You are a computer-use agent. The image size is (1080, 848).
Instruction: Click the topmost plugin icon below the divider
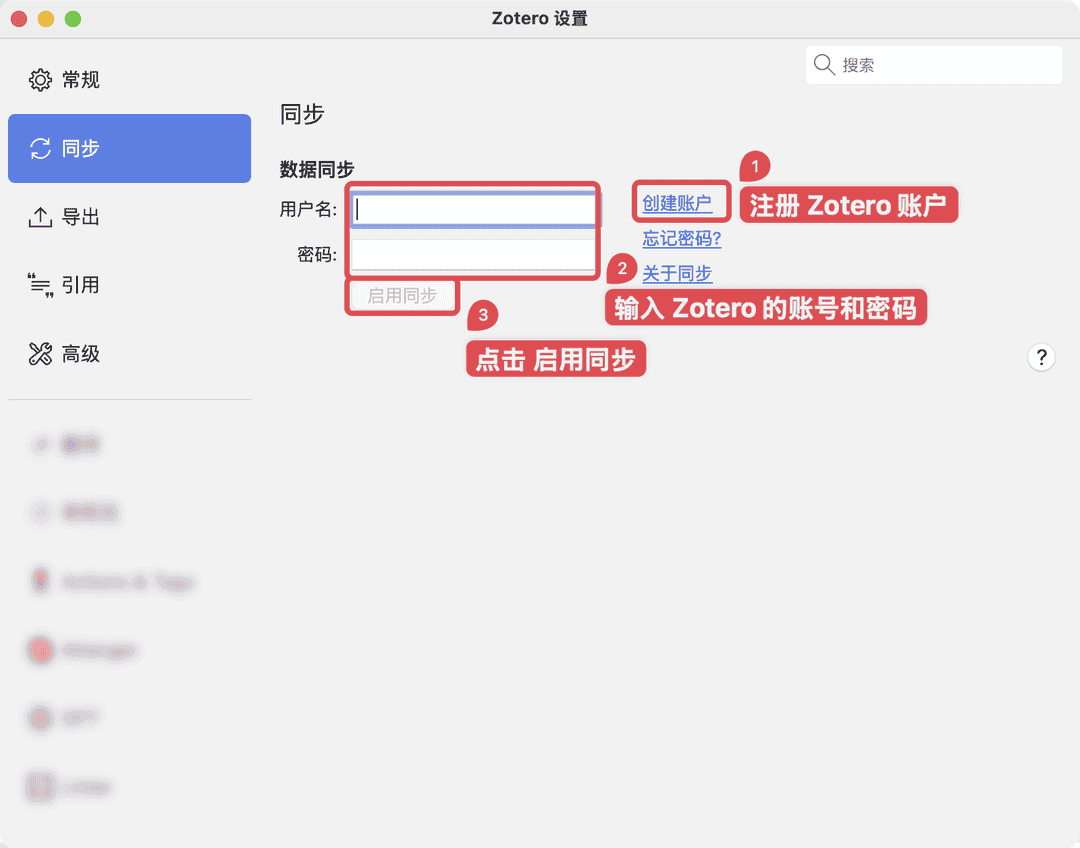40,444
